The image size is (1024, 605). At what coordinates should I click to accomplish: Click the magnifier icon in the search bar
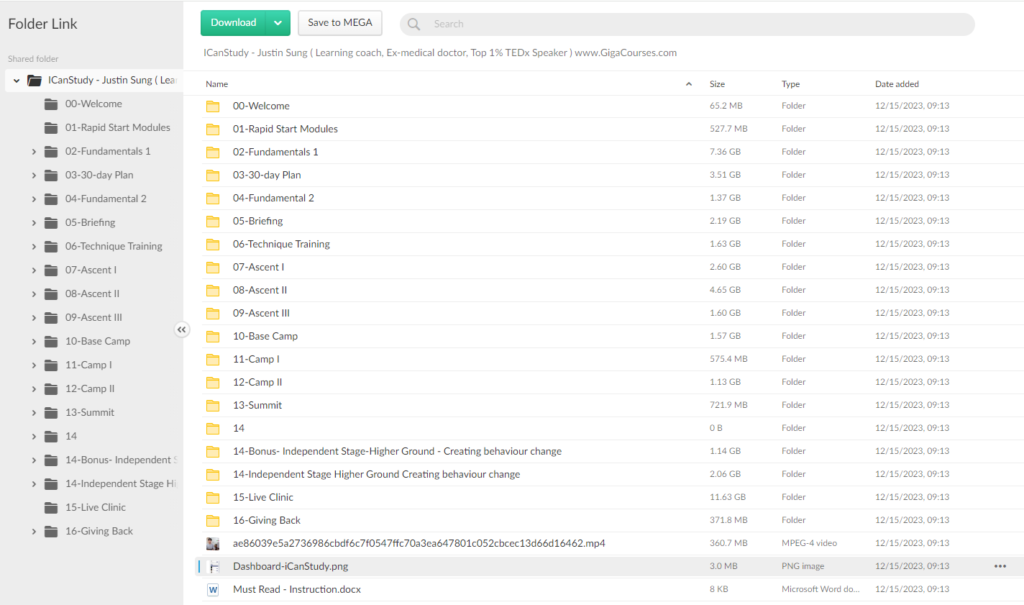click(414, 24)
